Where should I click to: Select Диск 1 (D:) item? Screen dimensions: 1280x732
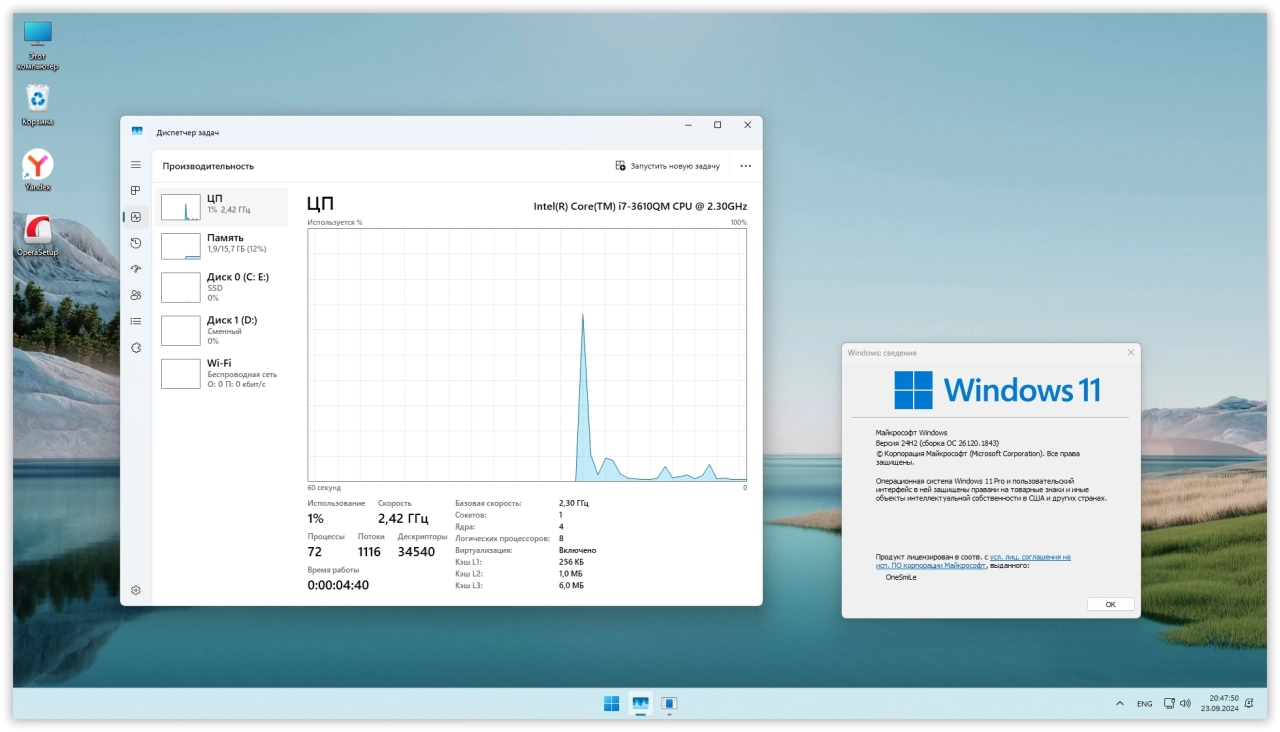pos(221,330)
